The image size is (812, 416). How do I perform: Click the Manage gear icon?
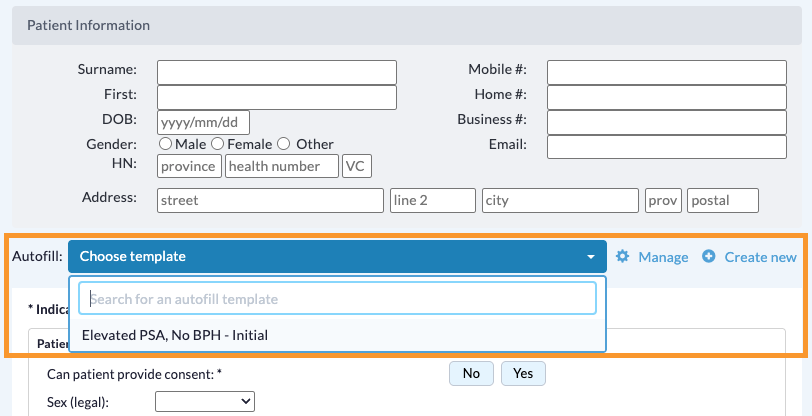[x=622, y=256]
